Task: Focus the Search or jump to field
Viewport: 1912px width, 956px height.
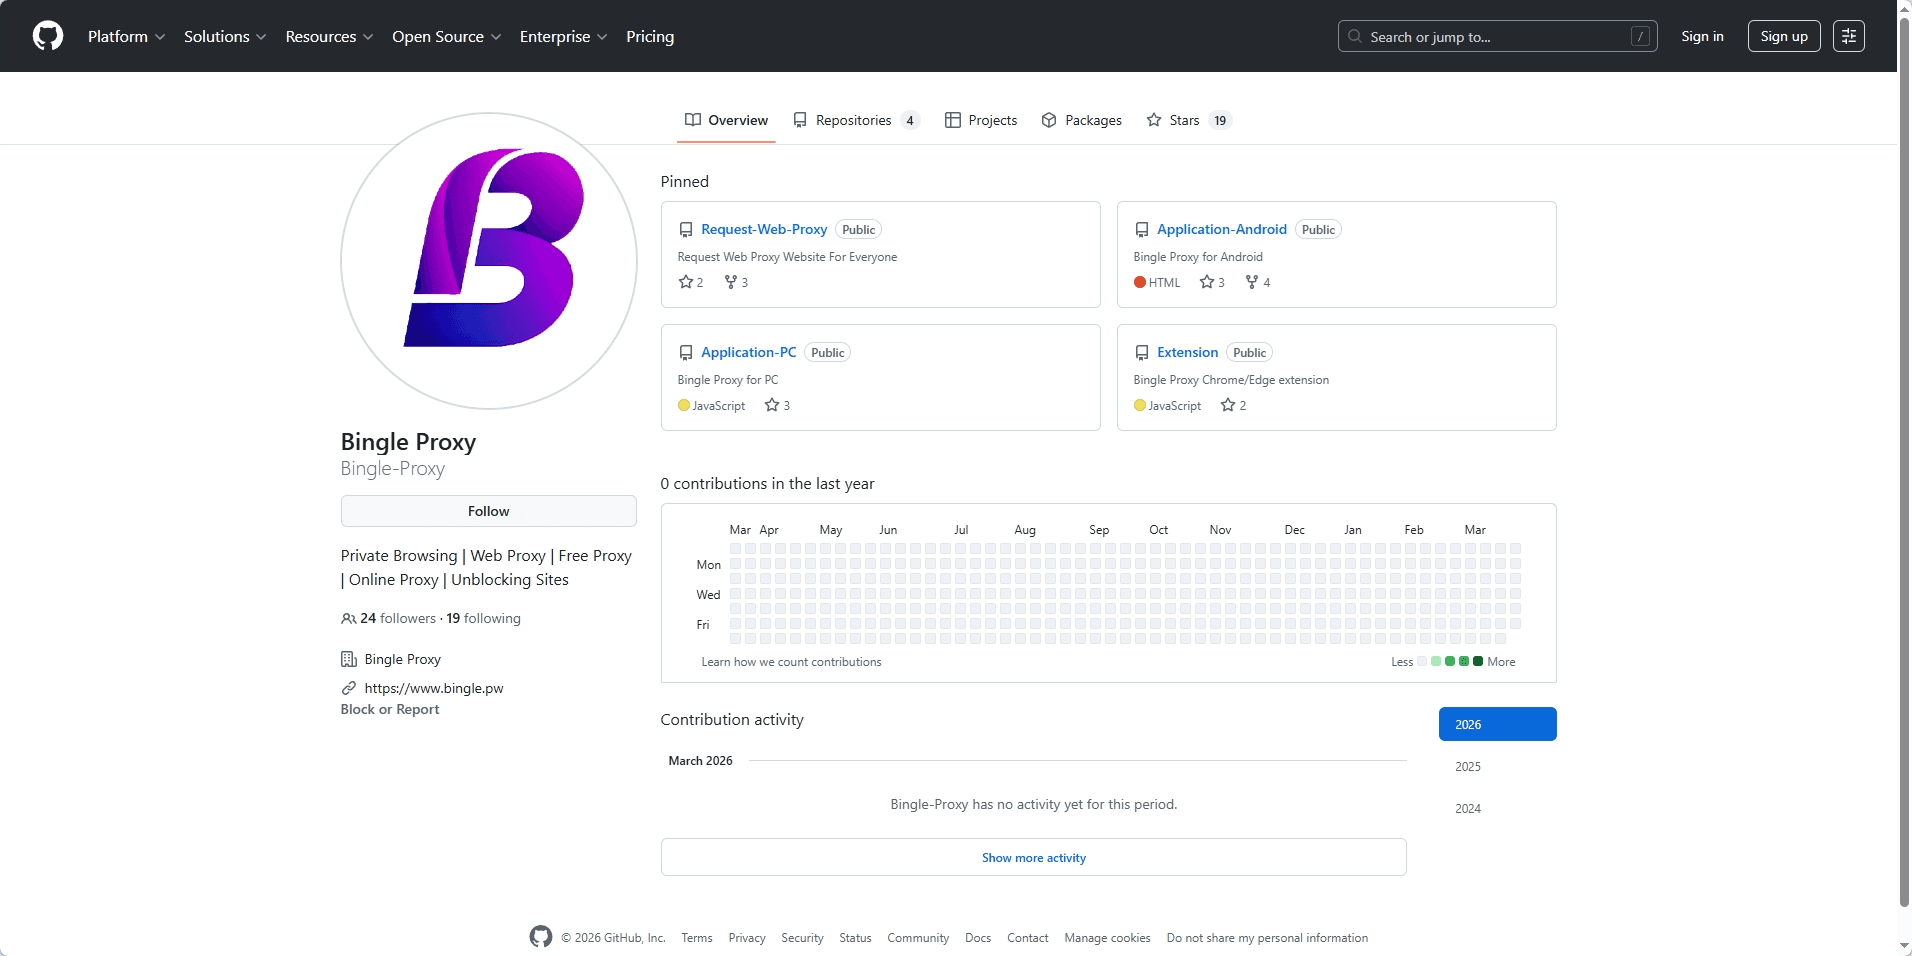Action: [1496, 36]
